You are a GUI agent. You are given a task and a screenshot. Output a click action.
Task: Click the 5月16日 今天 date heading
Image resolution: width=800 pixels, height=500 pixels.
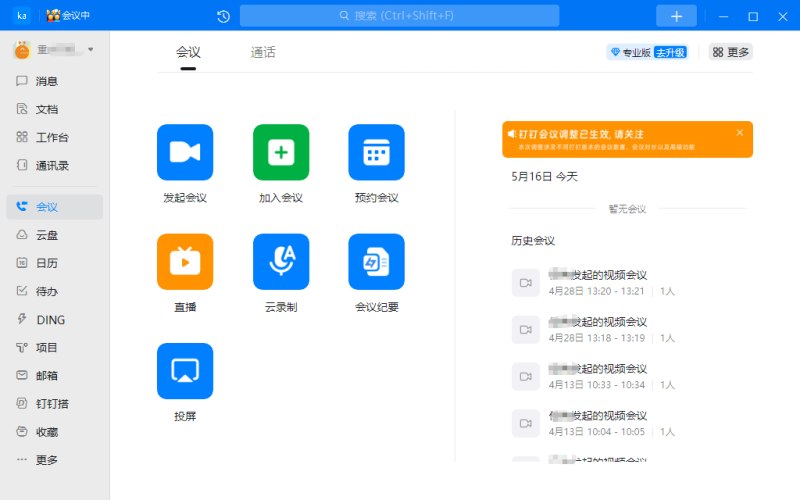[x=544, y=177]
